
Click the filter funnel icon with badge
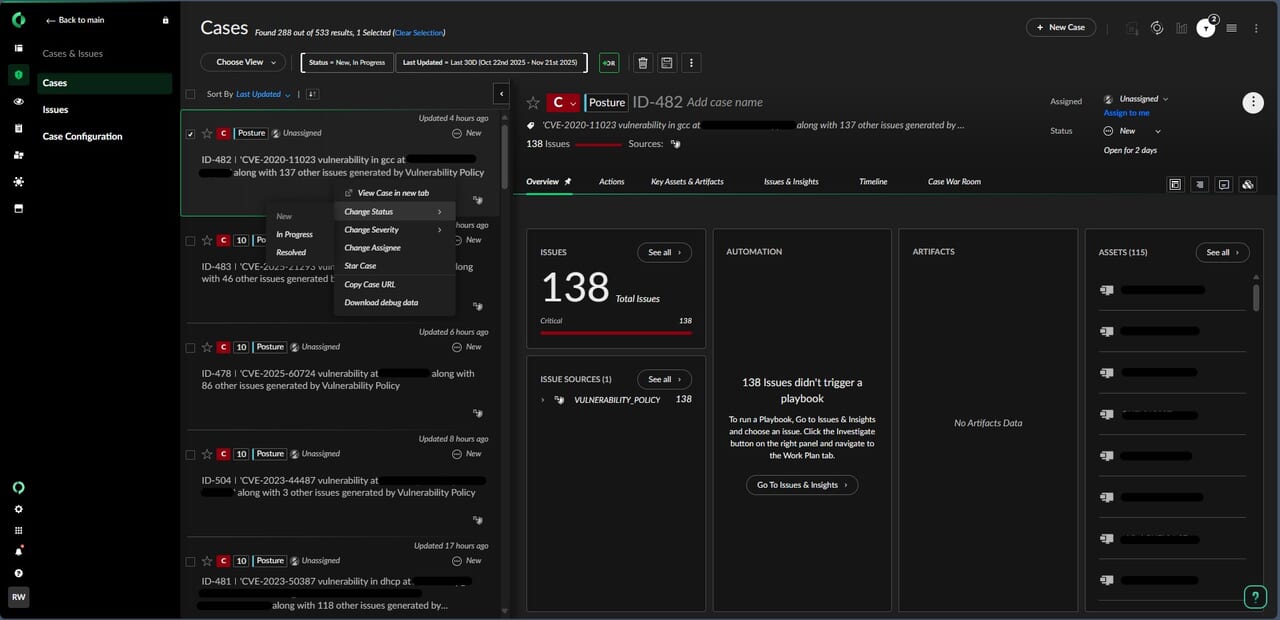click(x=1206, y=29)
